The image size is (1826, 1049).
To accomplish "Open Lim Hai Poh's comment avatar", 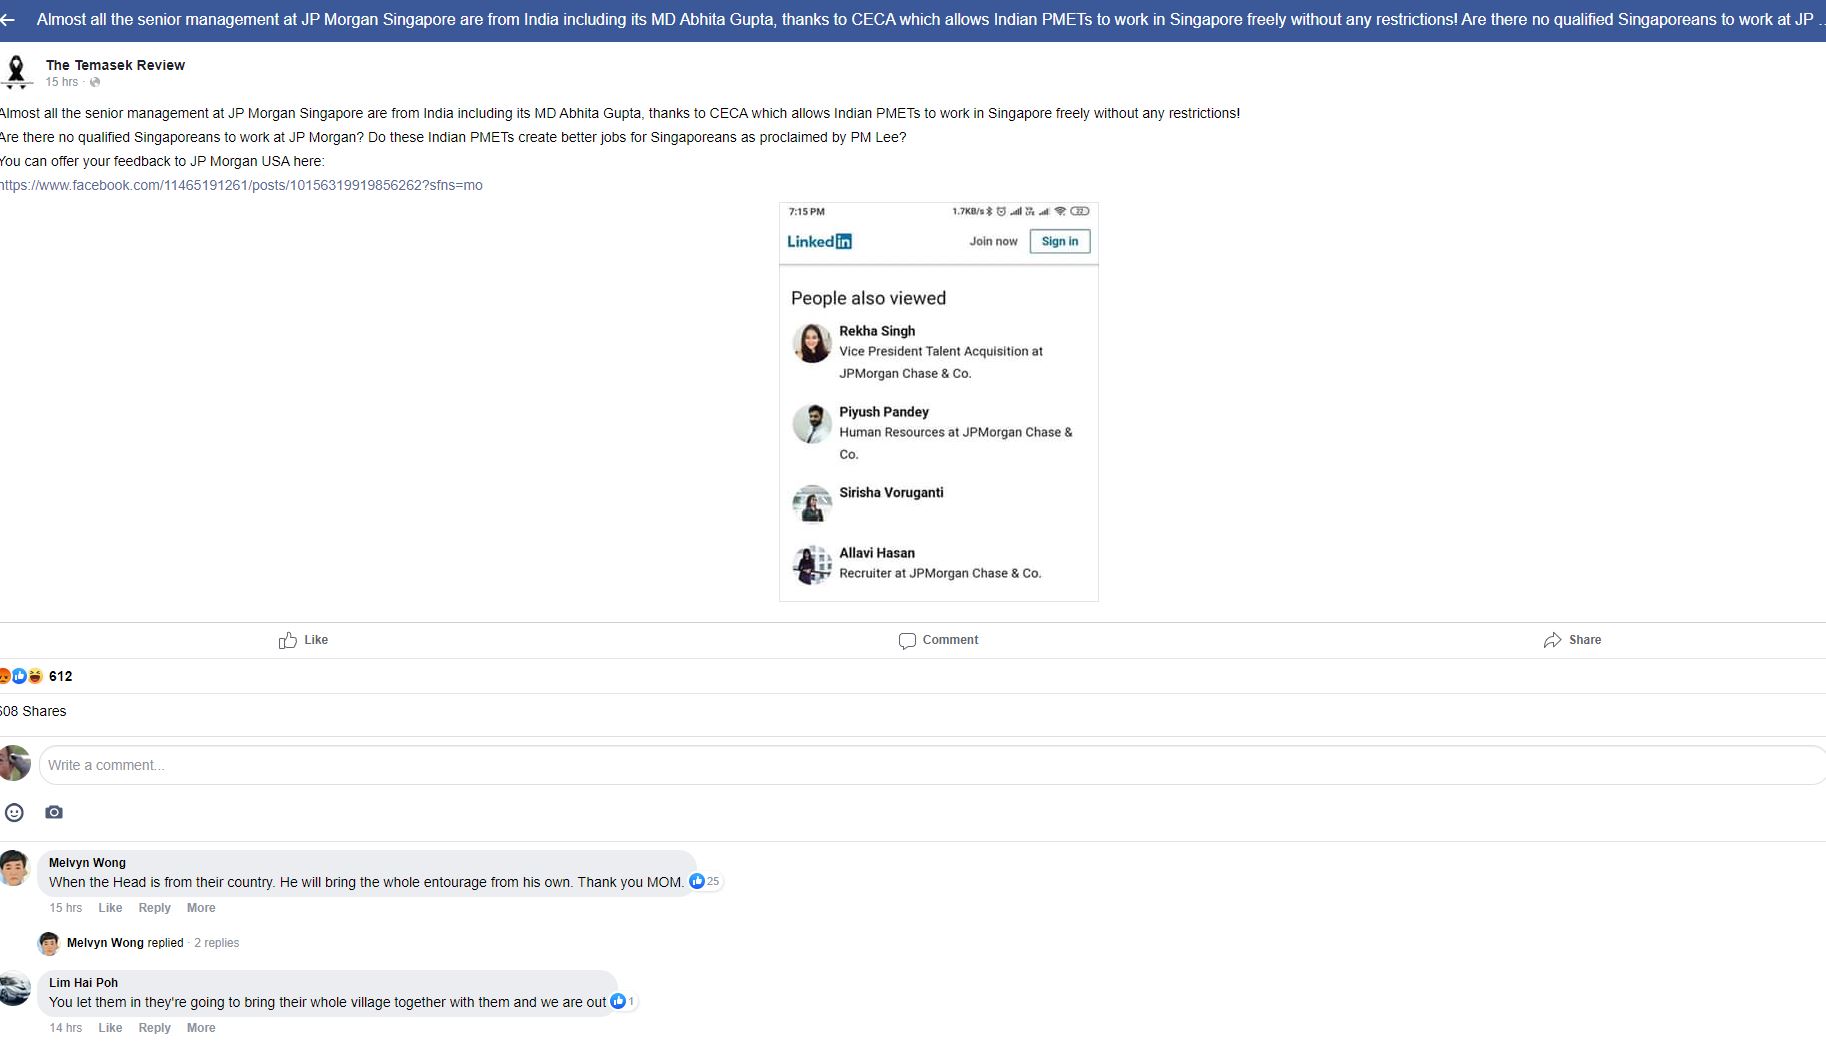I will click(x=14, y=988).
